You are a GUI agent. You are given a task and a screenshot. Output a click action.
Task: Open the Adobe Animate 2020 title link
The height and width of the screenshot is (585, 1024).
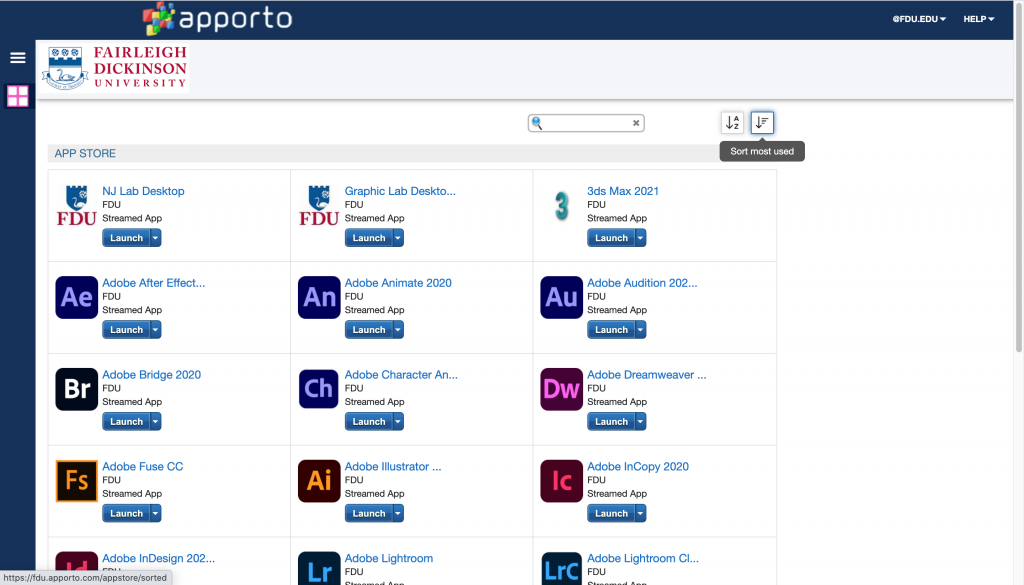[x=398, y=283]
